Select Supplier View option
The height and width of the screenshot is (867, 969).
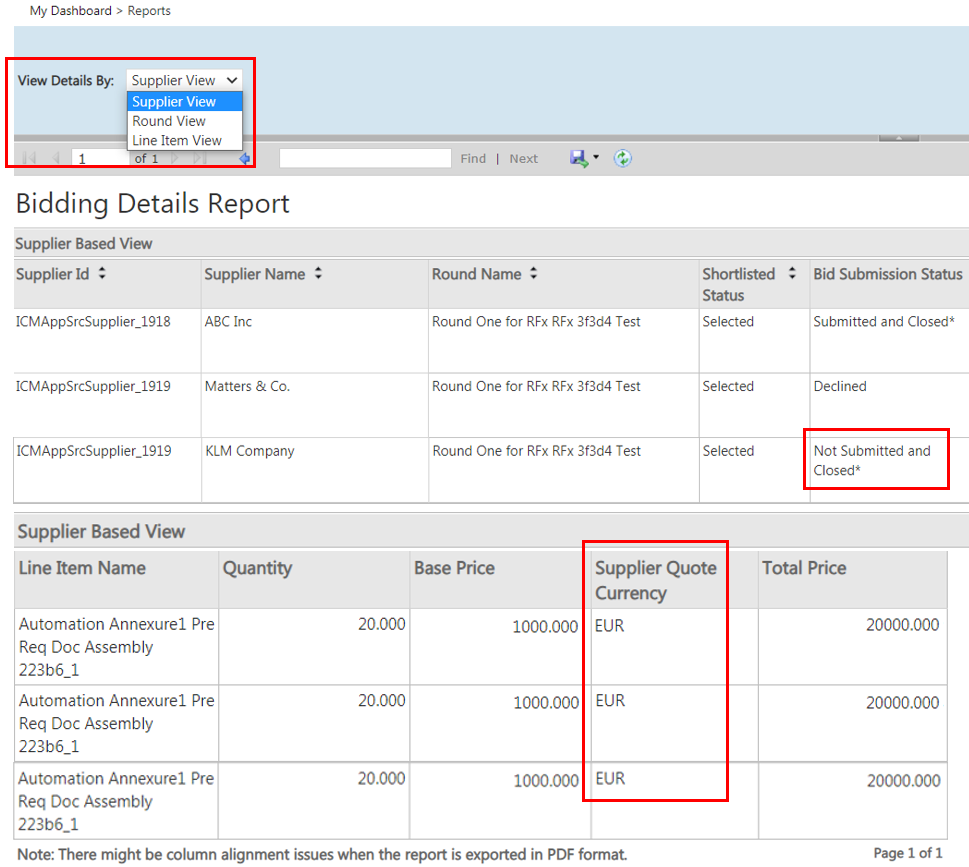pyautogui.click(x=174, y=101)
